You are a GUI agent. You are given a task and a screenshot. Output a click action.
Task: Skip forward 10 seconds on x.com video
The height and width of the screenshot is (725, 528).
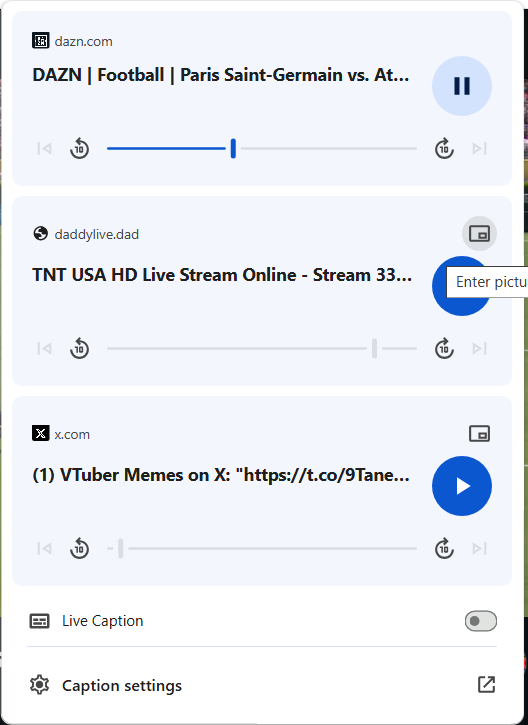tap(444, 548)
